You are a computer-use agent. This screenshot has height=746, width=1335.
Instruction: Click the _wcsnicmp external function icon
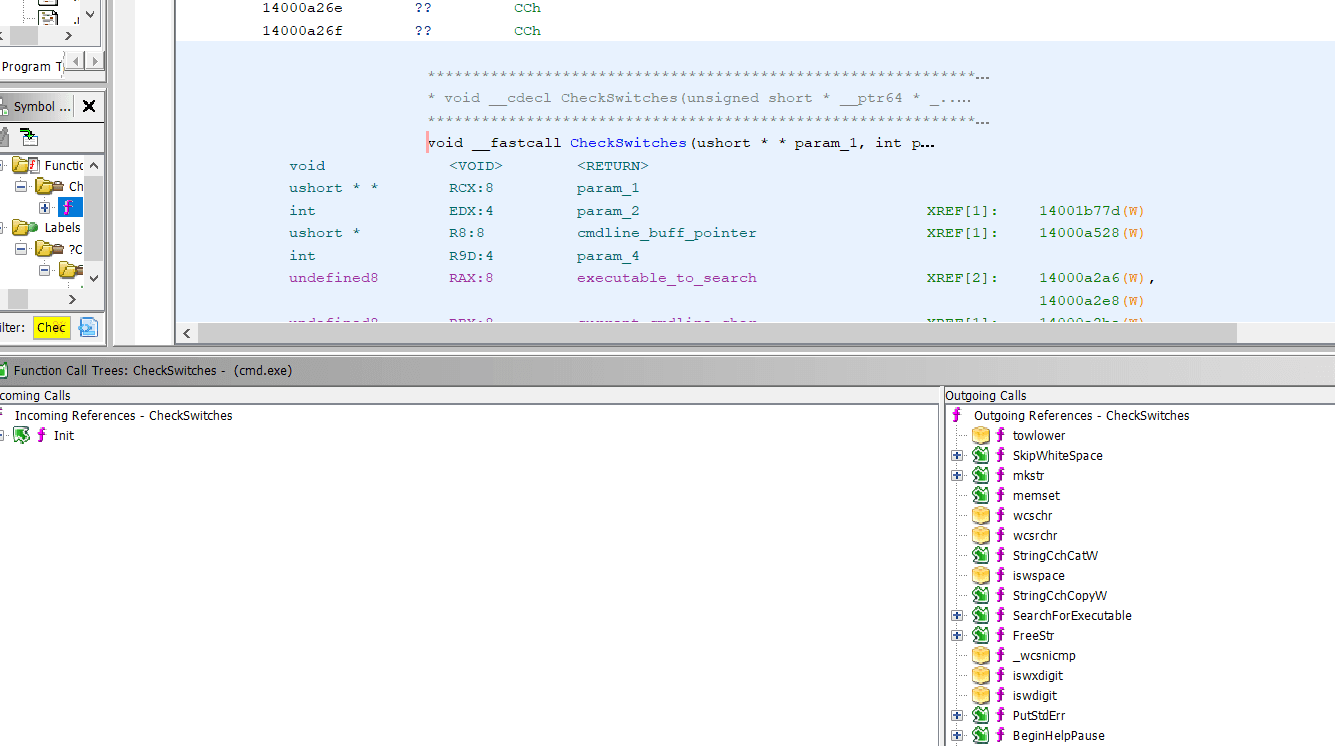click(x=981, y=656)
